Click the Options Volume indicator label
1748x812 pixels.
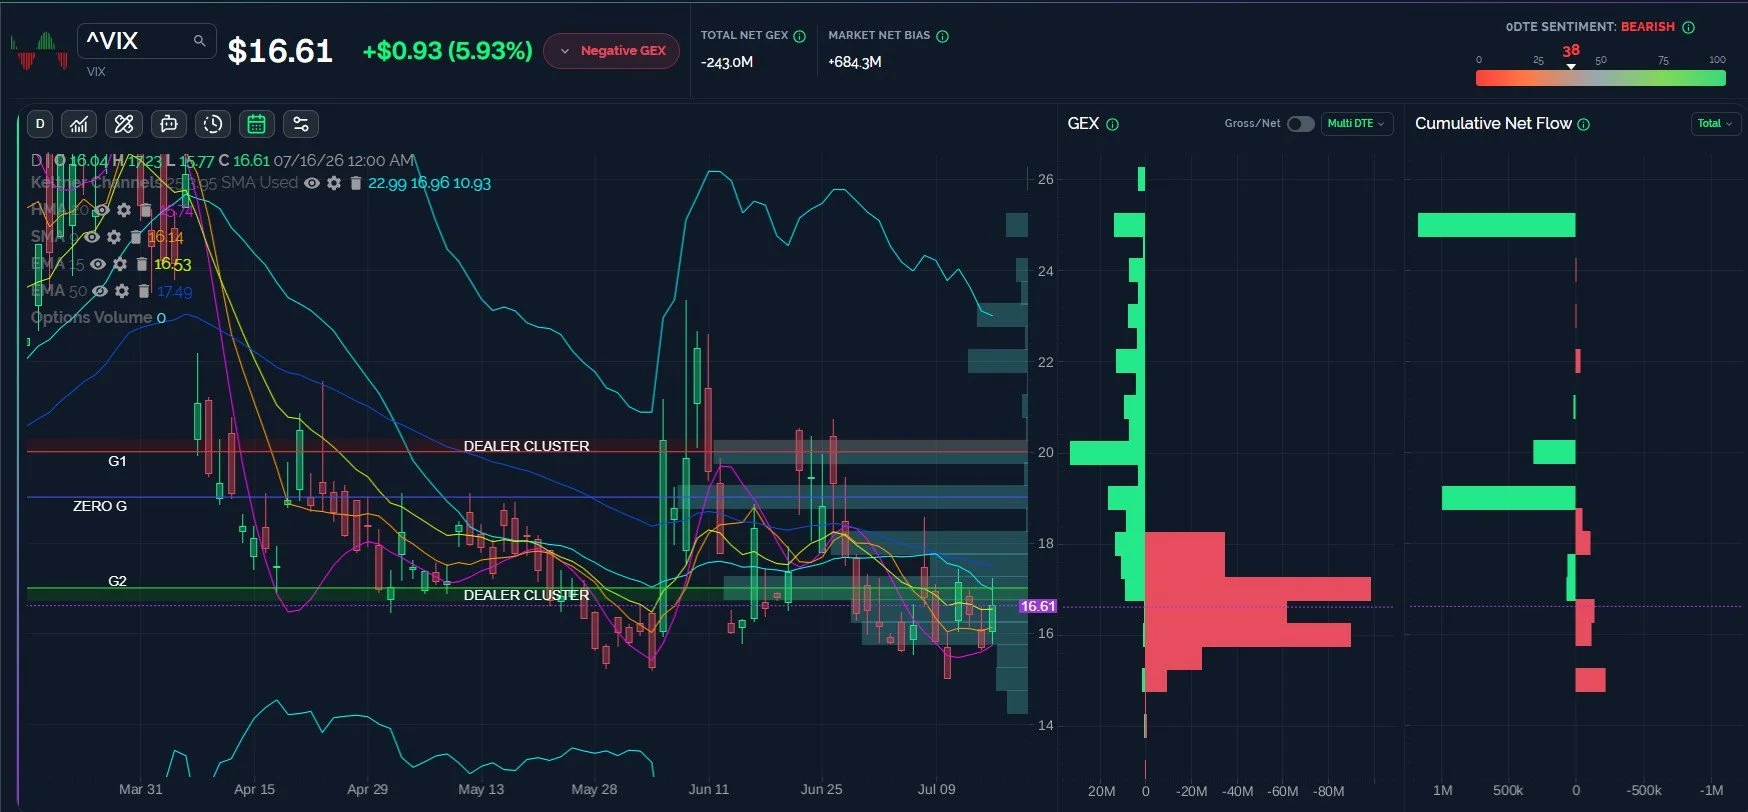click(x=91, y=317)
